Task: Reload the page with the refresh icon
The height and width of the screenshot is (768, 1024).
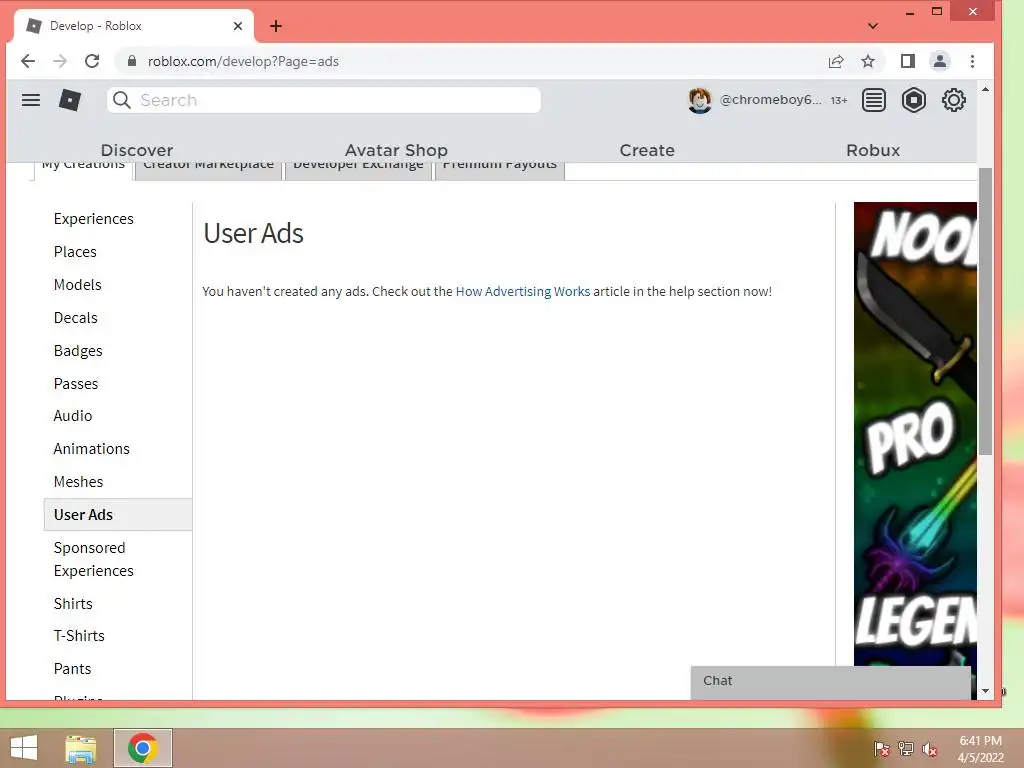Action: [x=92, y=61]
